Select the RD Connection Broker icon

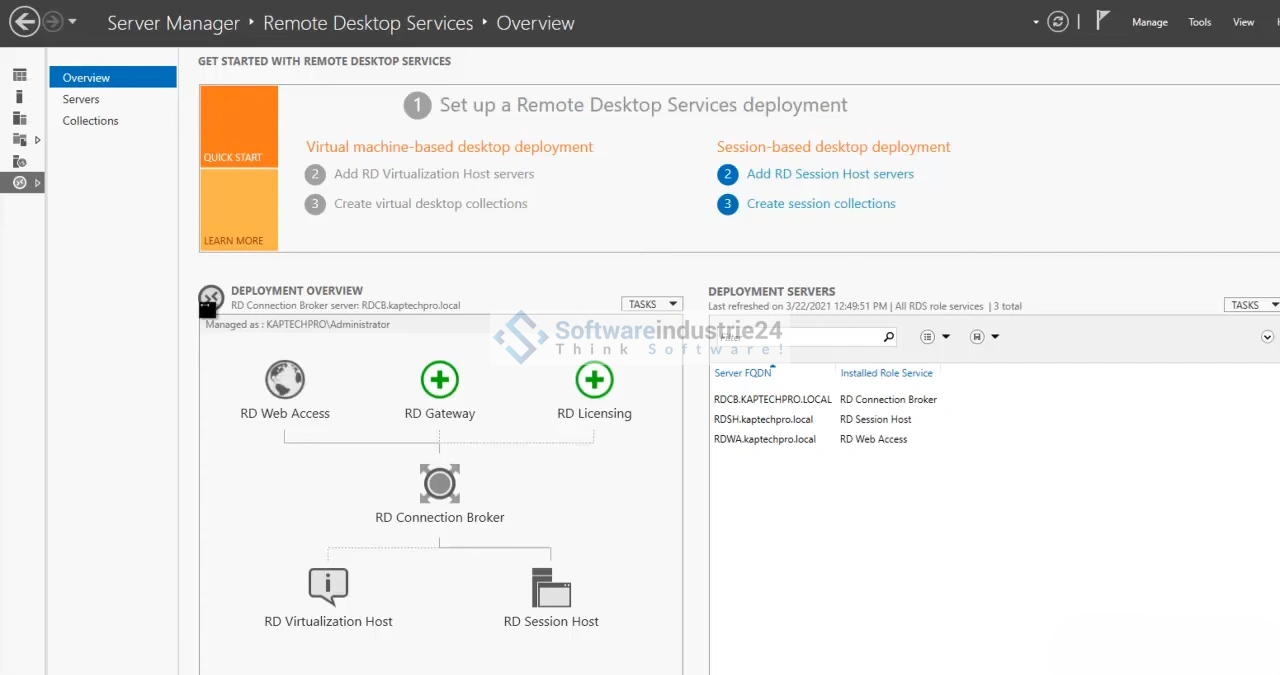point(439,484)
